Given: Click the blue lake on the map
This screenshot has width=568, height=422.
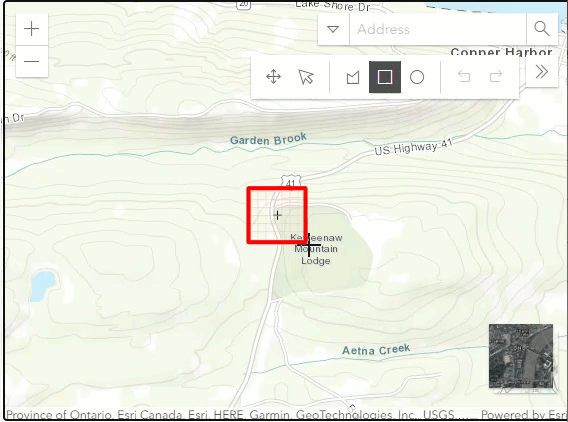Looking at the screenshot, I should click(x=42, y=285).
